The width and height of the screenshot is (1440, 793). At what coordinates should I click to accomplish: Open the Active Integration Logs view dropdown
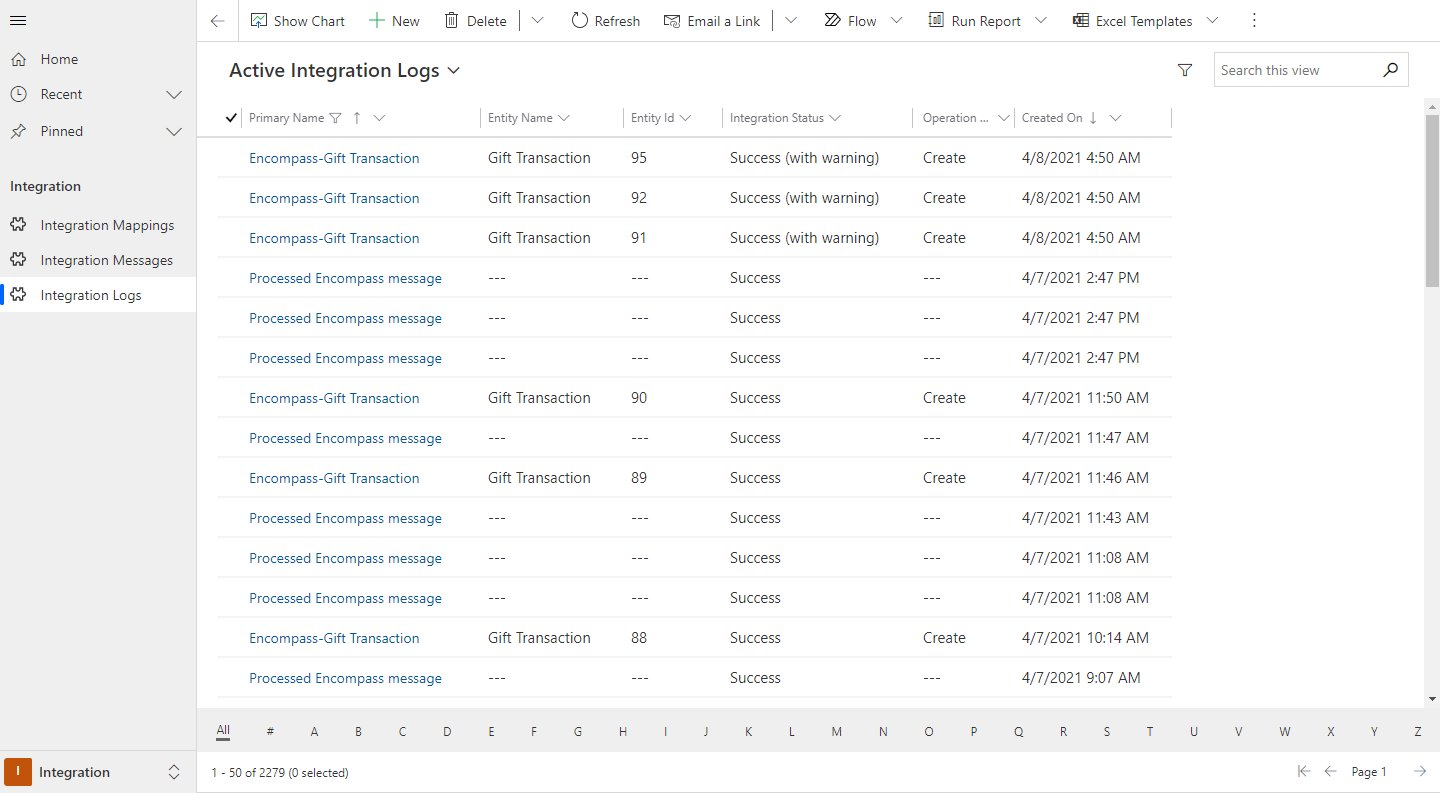coord(454,71)
